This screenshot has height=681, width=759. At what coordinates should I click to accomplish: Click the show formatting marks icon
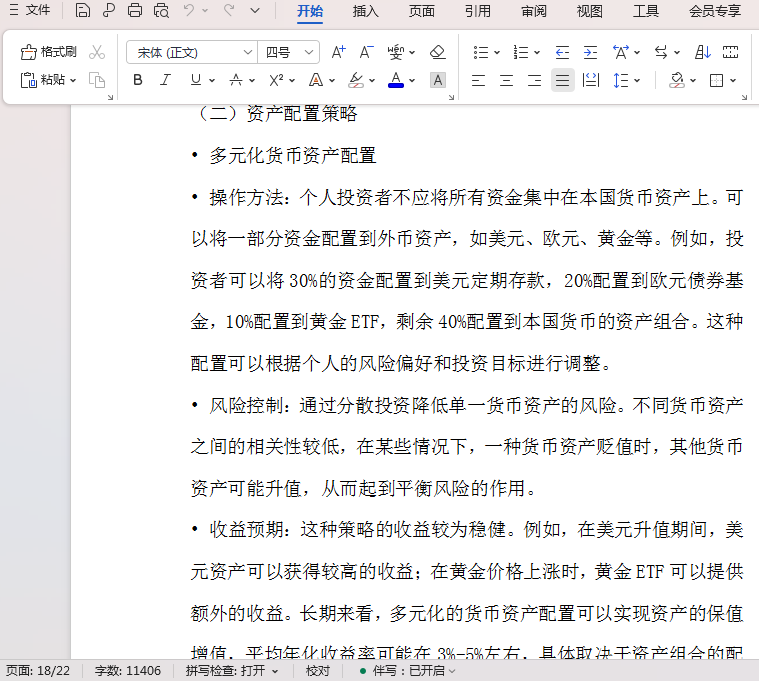pos(730,52)
